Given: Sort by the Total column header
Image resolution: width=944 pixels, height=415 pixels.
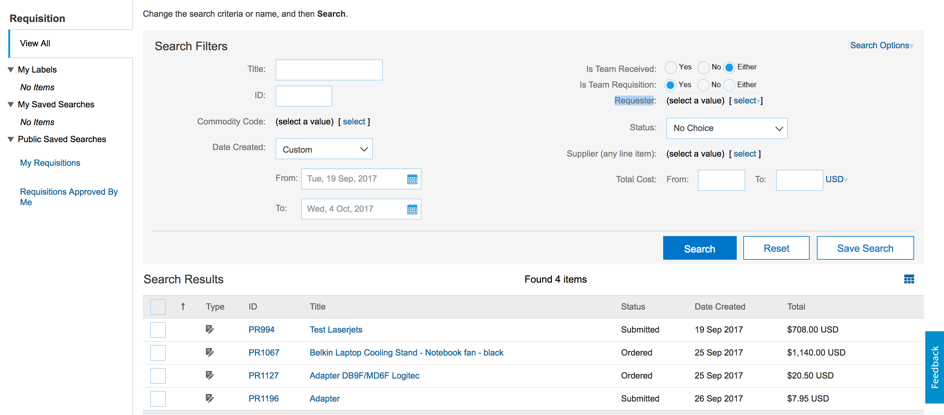Looking at the screenshot, I should click(796, 307).
